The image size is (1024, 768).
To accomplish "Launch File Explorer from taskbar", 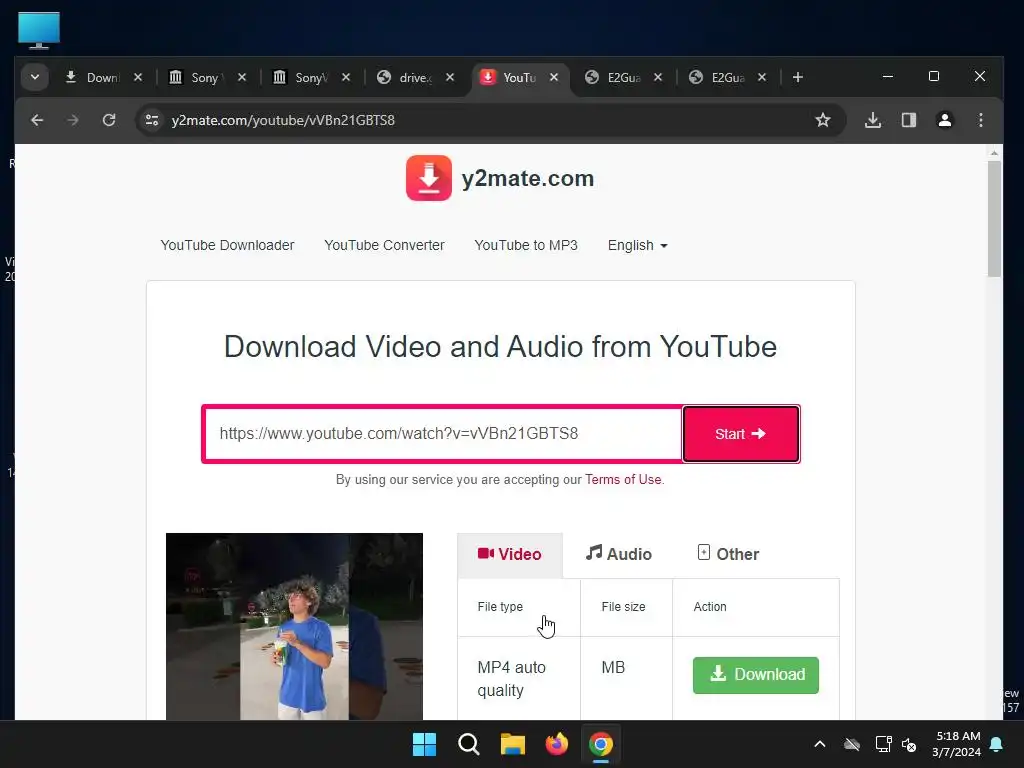I will [x=513, y=744].
